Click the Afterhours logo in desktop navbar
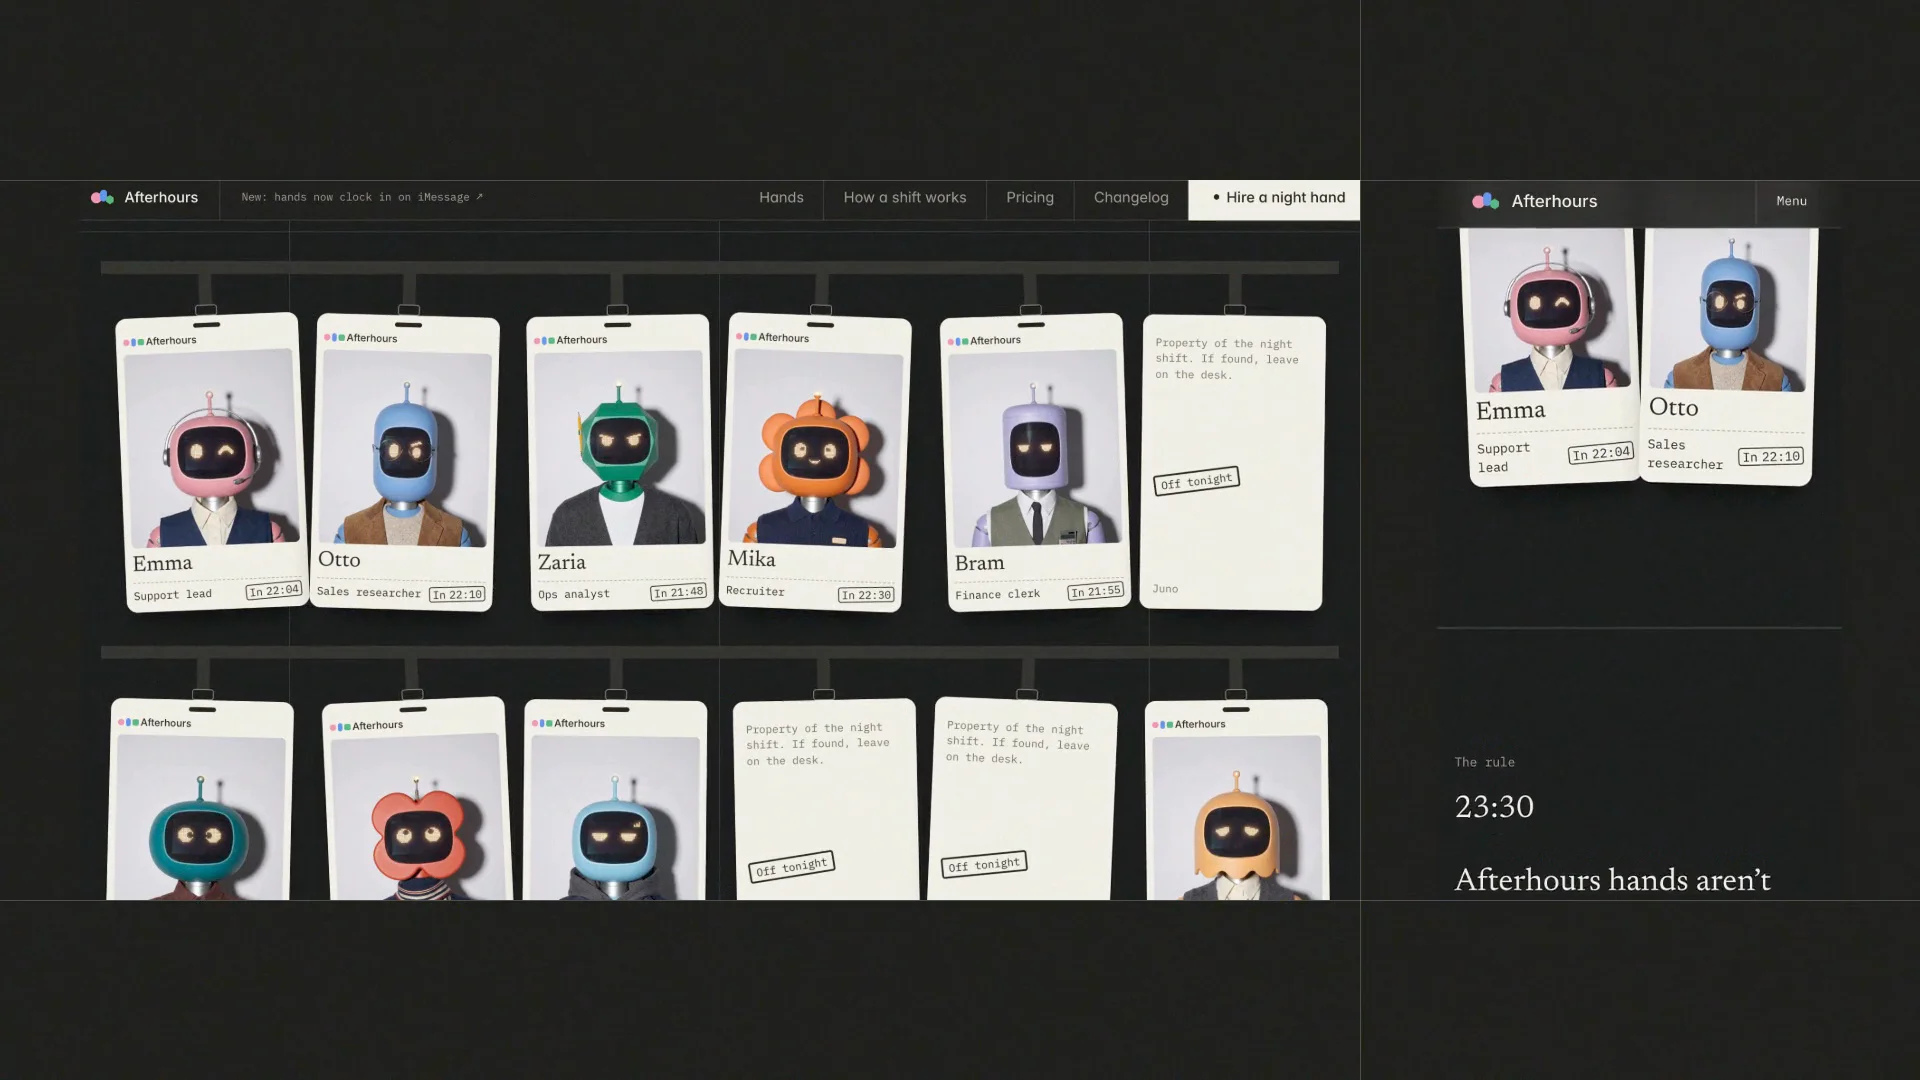The height and width of the screenshot is (1080, 1920). [145, 198]
